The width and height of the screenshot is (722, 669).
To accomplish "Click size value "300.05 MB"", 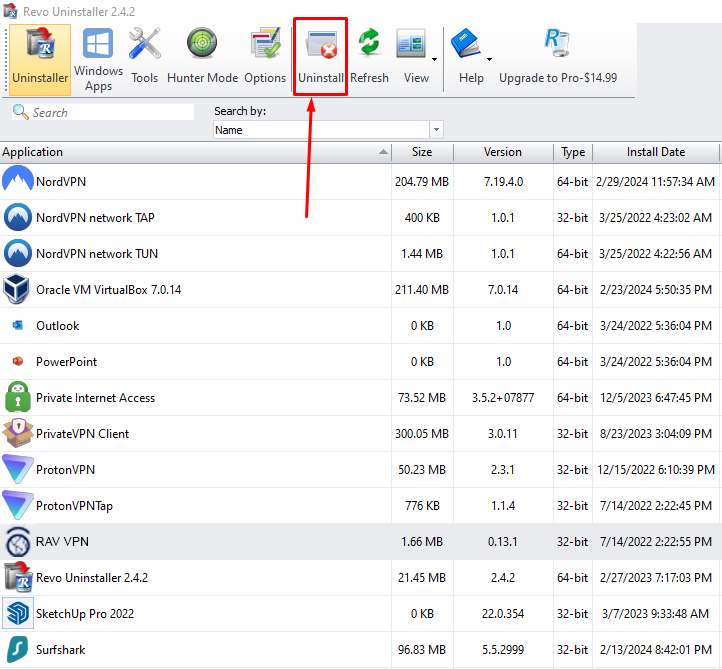I will coord(422,434).
